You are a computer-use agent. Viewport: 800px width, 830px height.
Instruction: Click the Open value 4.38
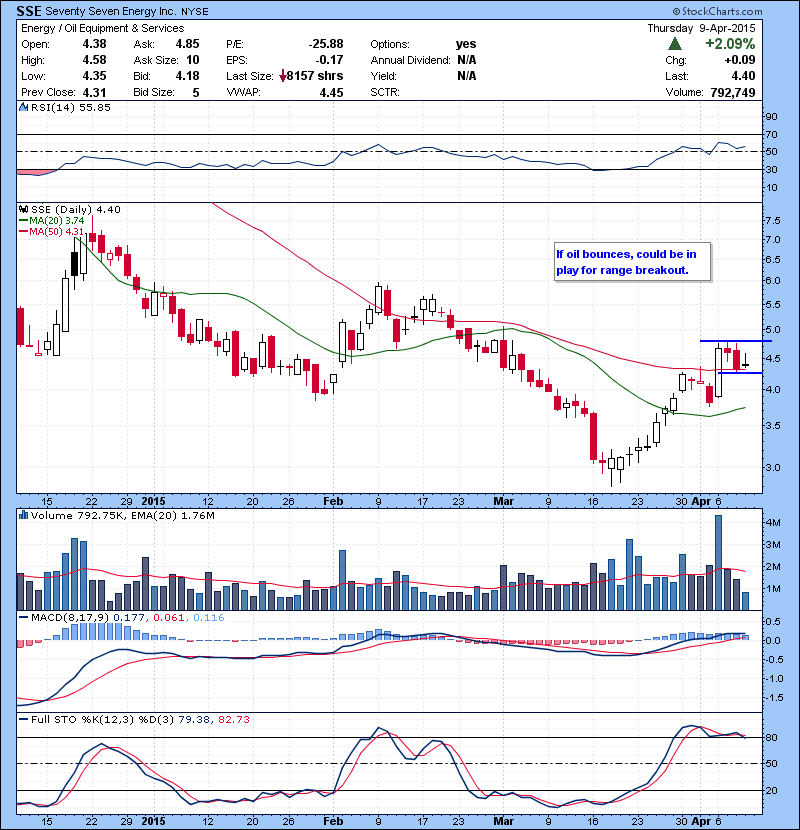pyautogui.click(x=94, y=44)
